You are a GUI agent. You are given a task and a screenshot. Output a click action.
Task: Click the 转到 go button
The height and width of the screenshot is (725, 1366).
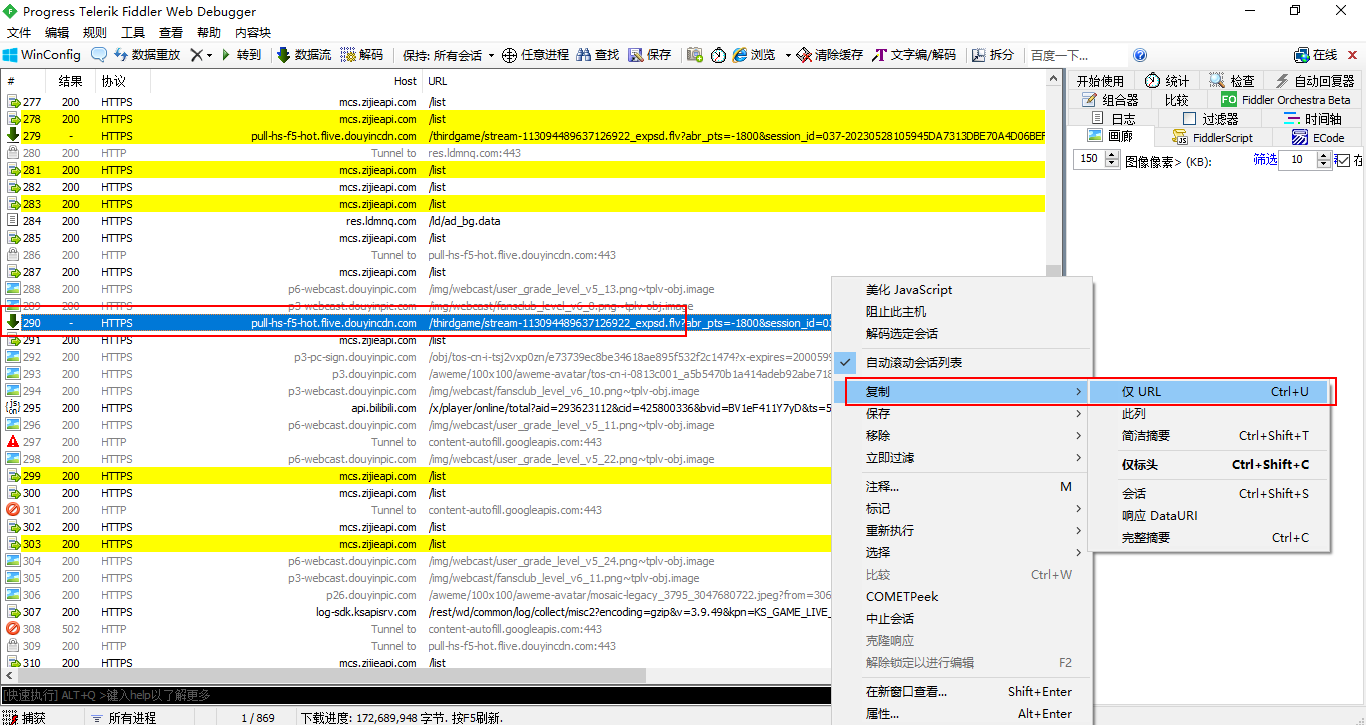tap(240, 55)
